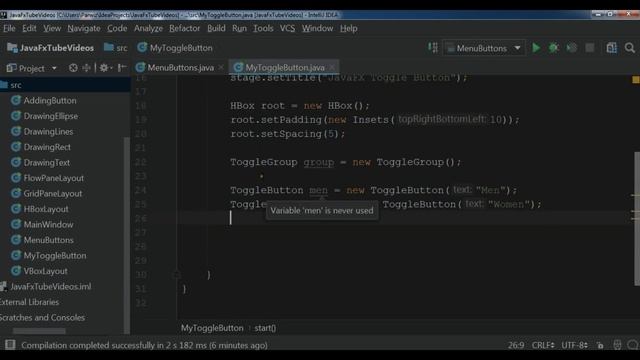Run with coverage icon

coord(571,48)
